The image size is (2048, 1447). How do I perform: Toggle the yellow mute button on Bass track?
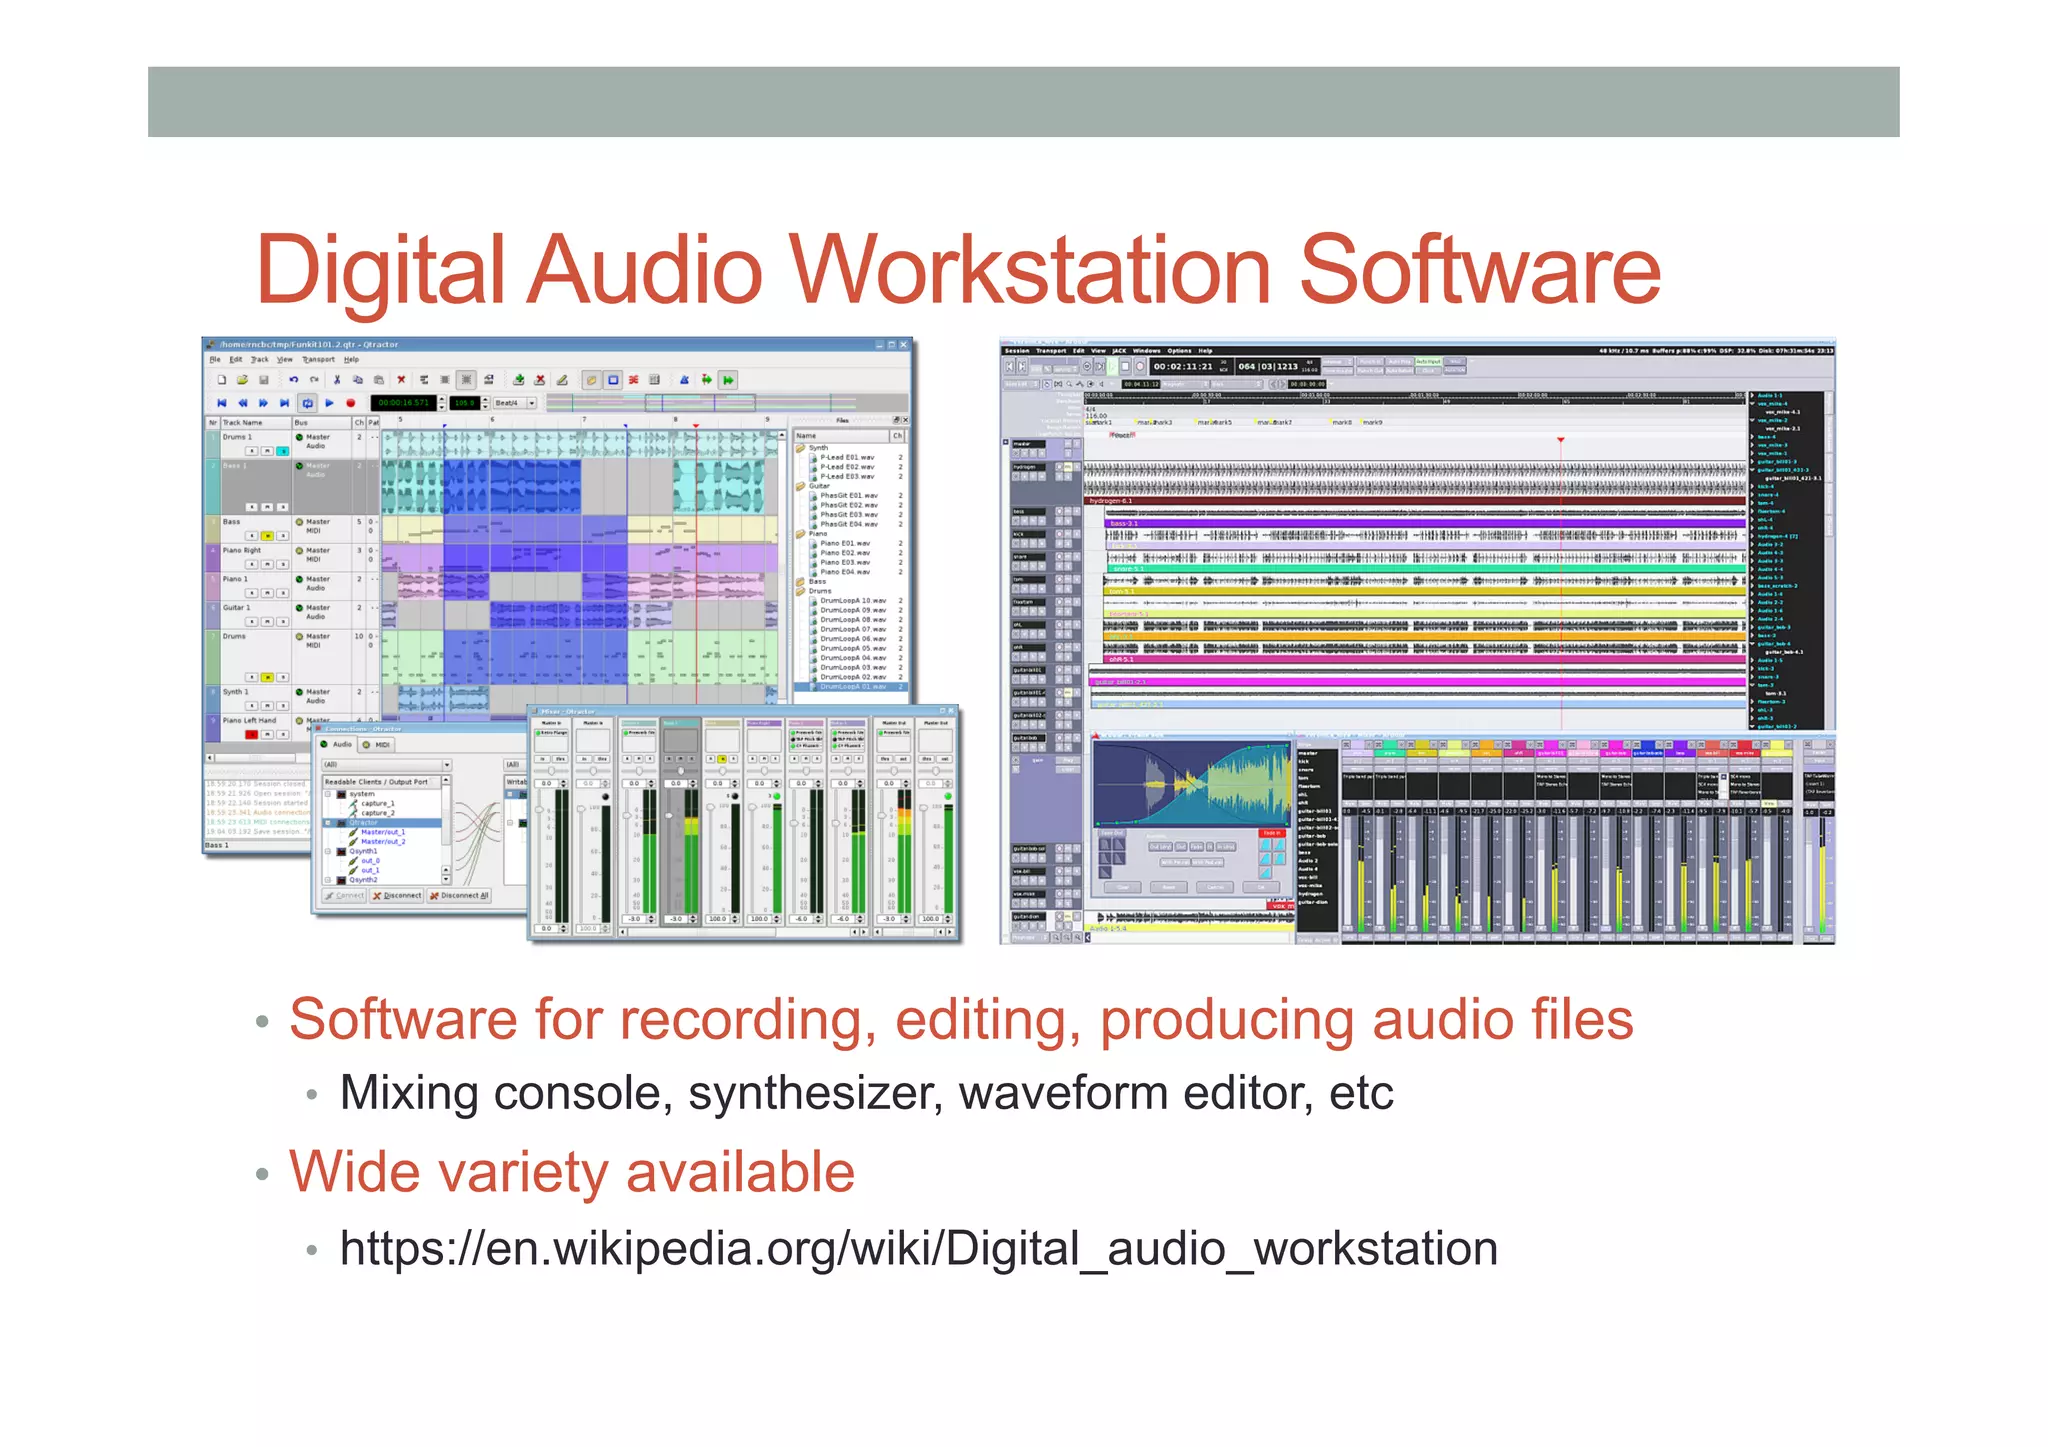coord(267,536)
